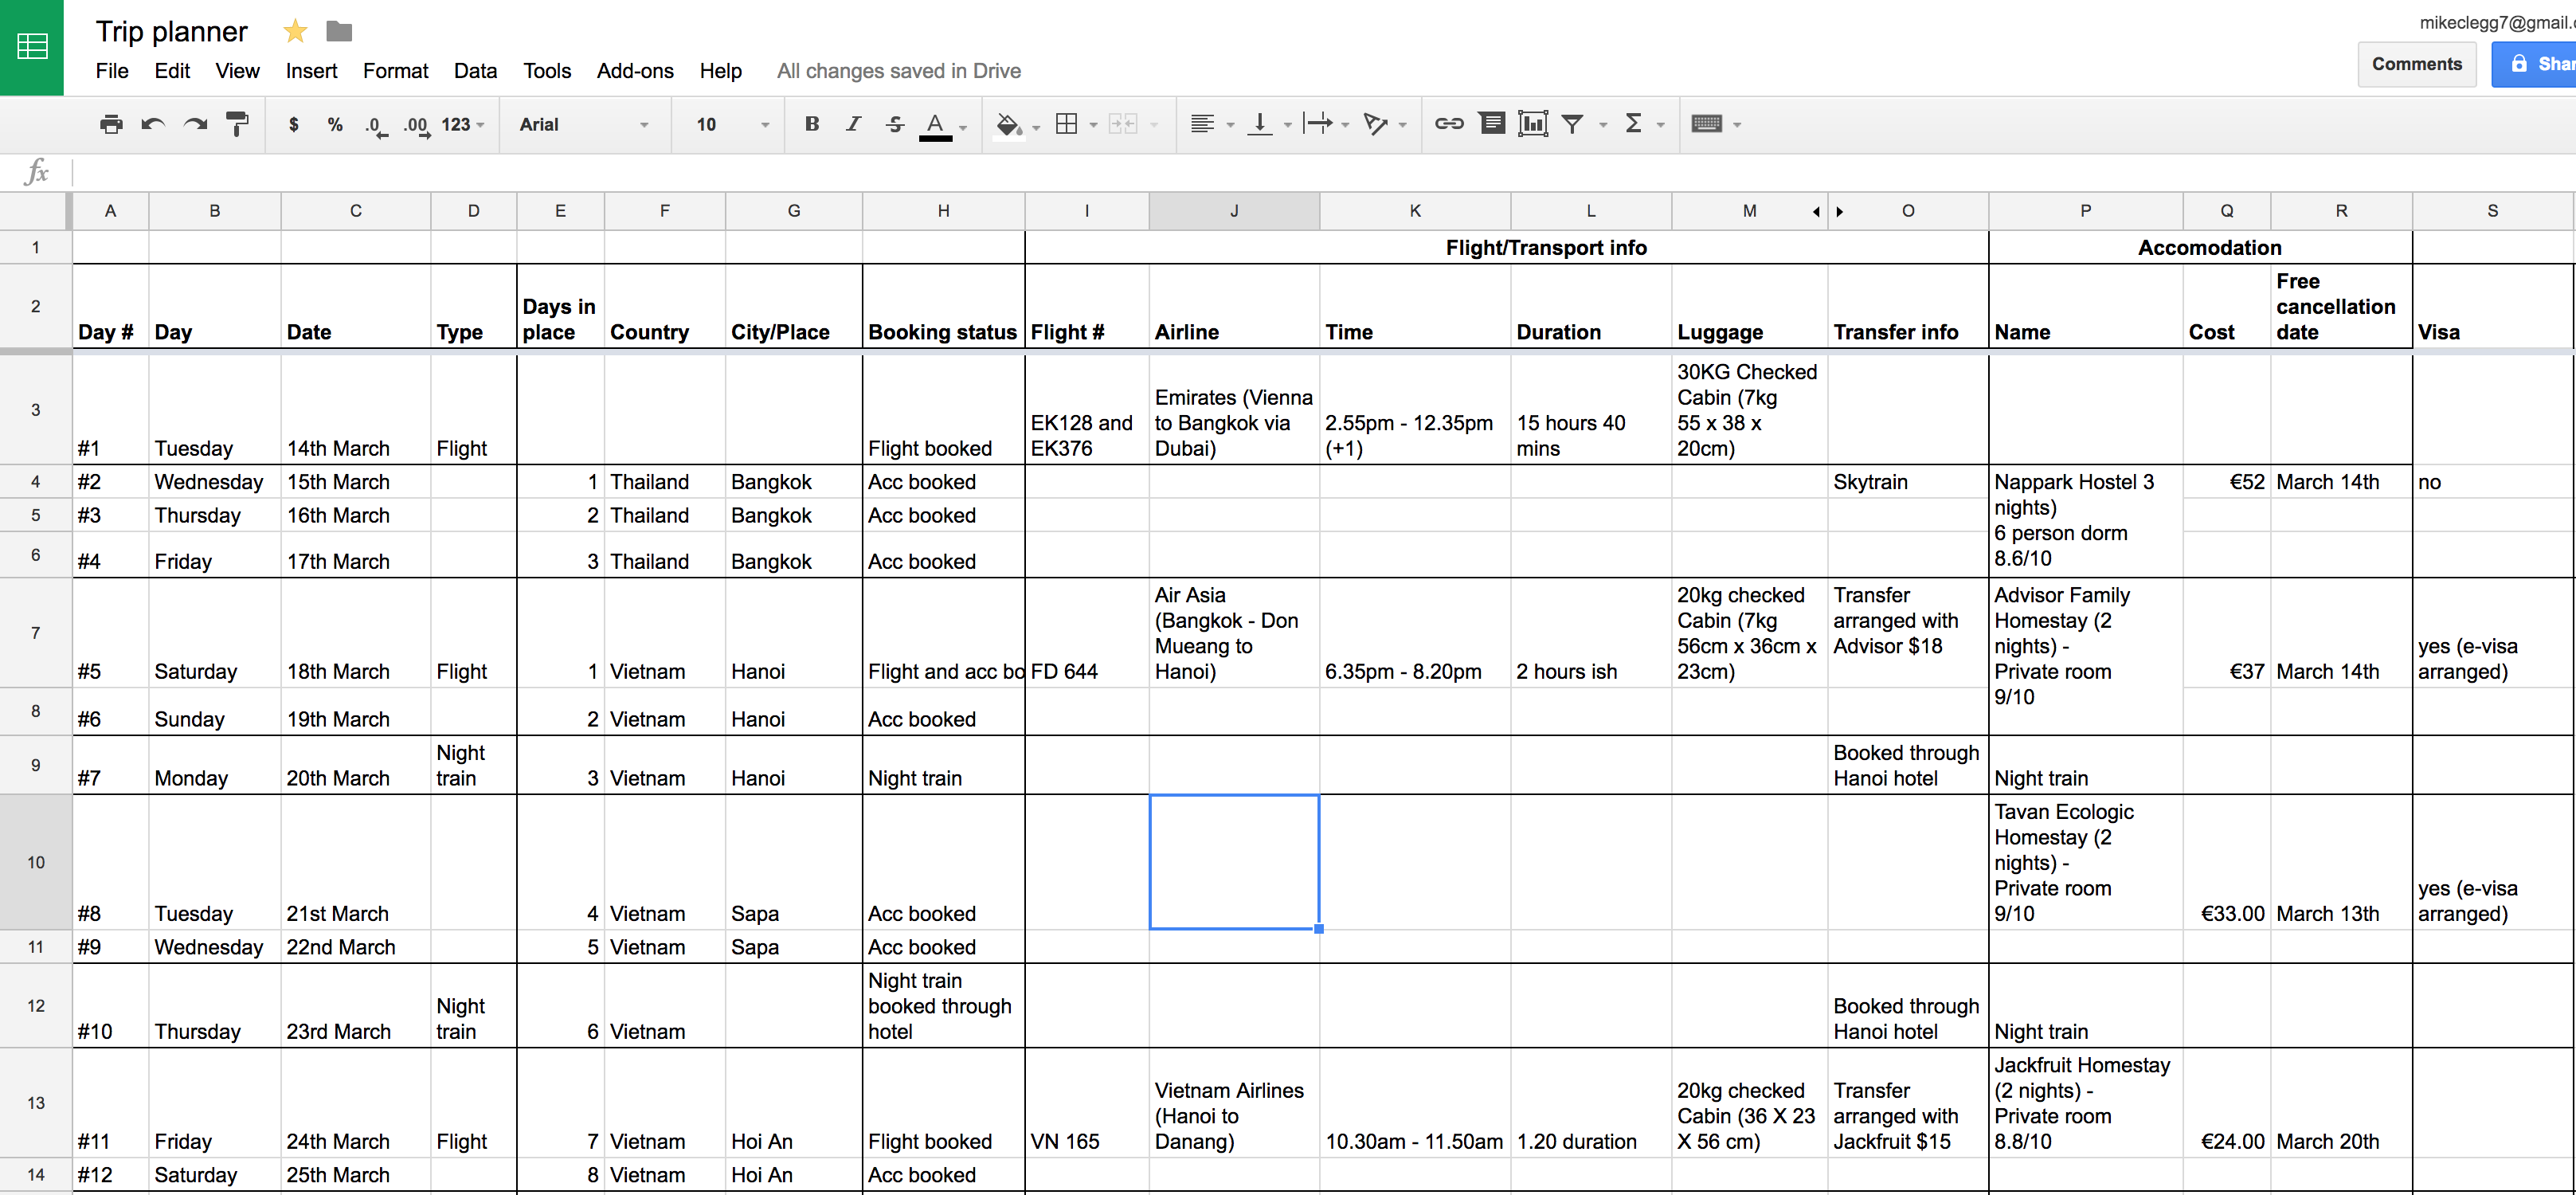This screenshot has height=1195, width=2576.
Task: Select cell J10 input field
Action: [x=1232, y=861]
